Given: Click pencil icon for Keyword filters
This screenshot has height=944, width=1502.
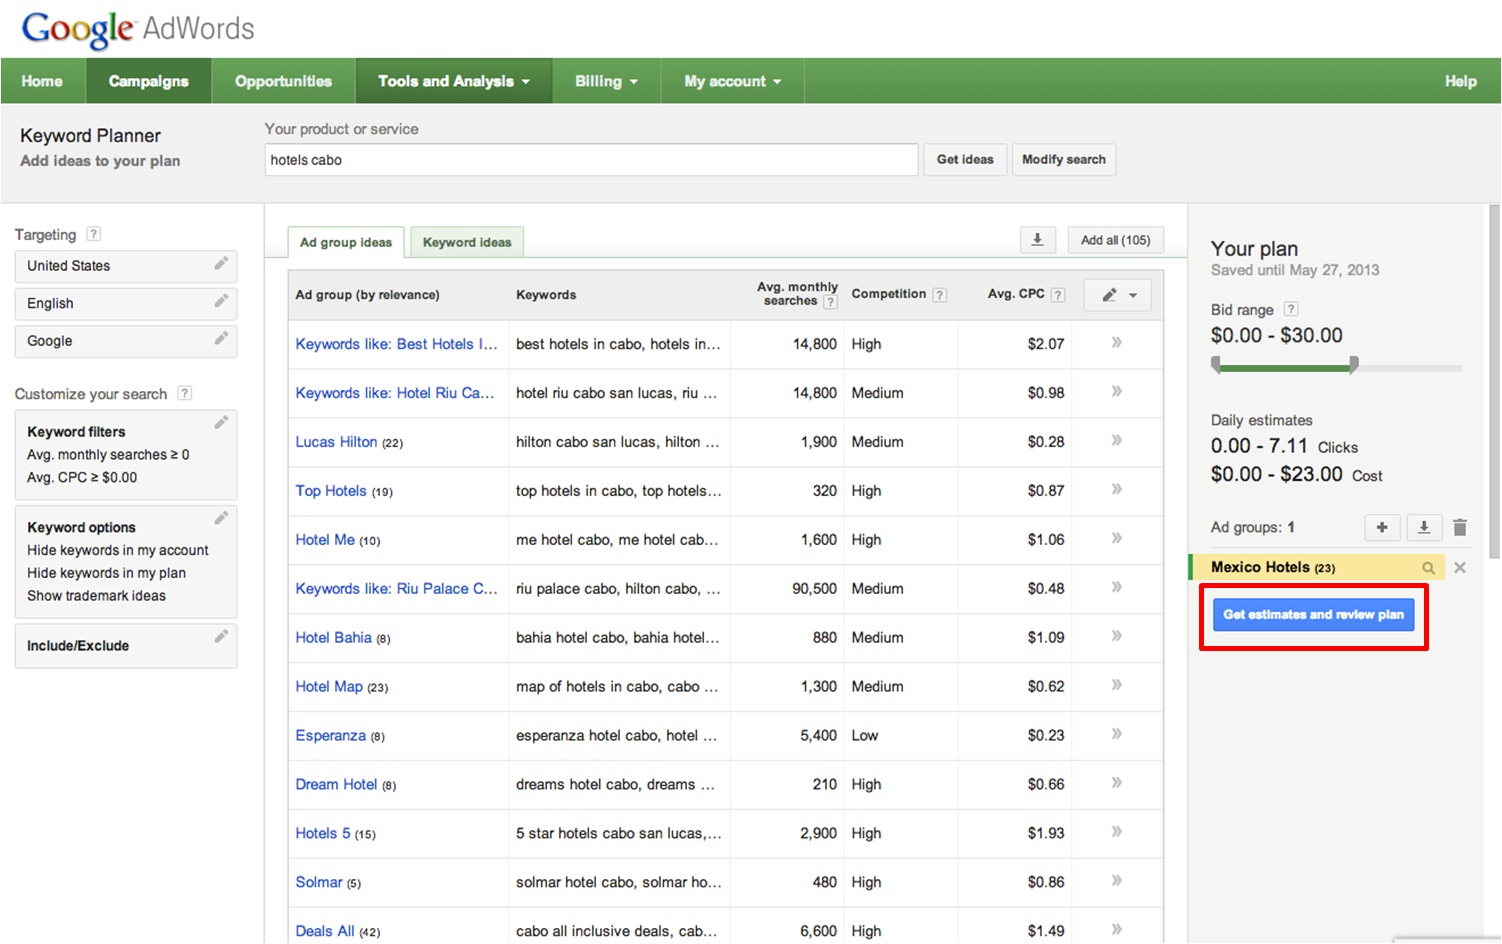Looking at the screenshot, I should [x=221, y=423].
